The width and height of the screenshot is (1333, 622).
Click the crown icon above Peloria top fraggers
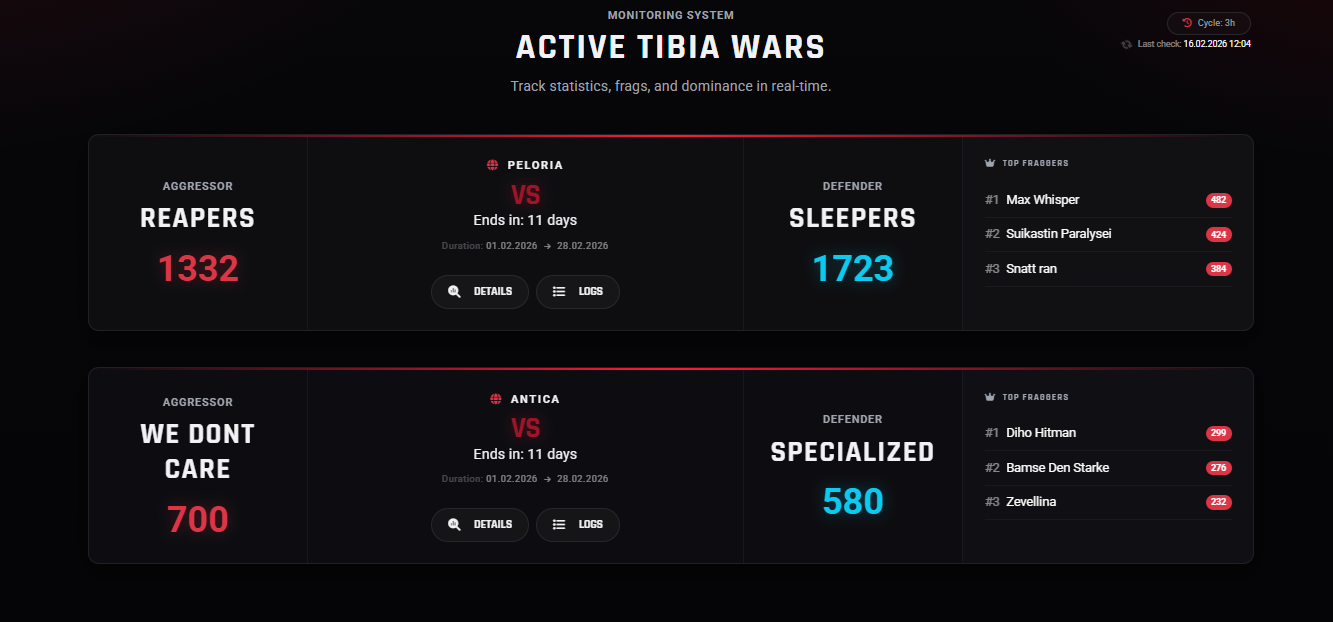(x=989, y=162)
